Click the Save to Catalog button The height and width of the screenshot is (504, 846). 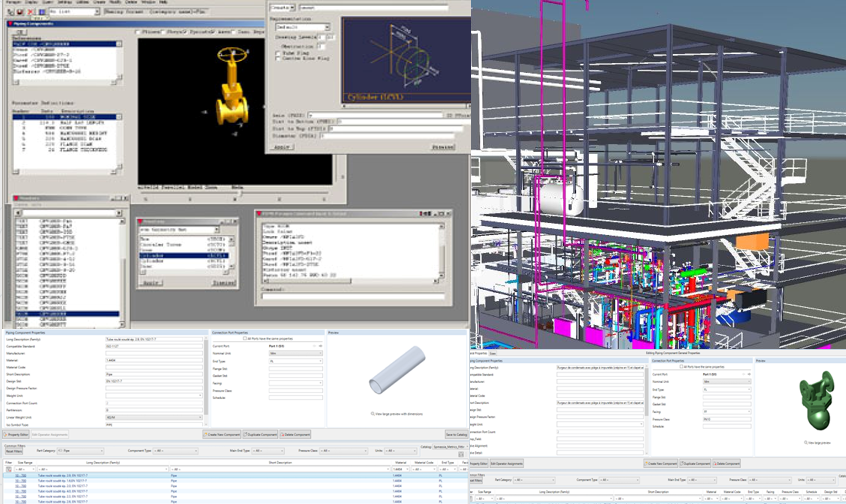456,435
